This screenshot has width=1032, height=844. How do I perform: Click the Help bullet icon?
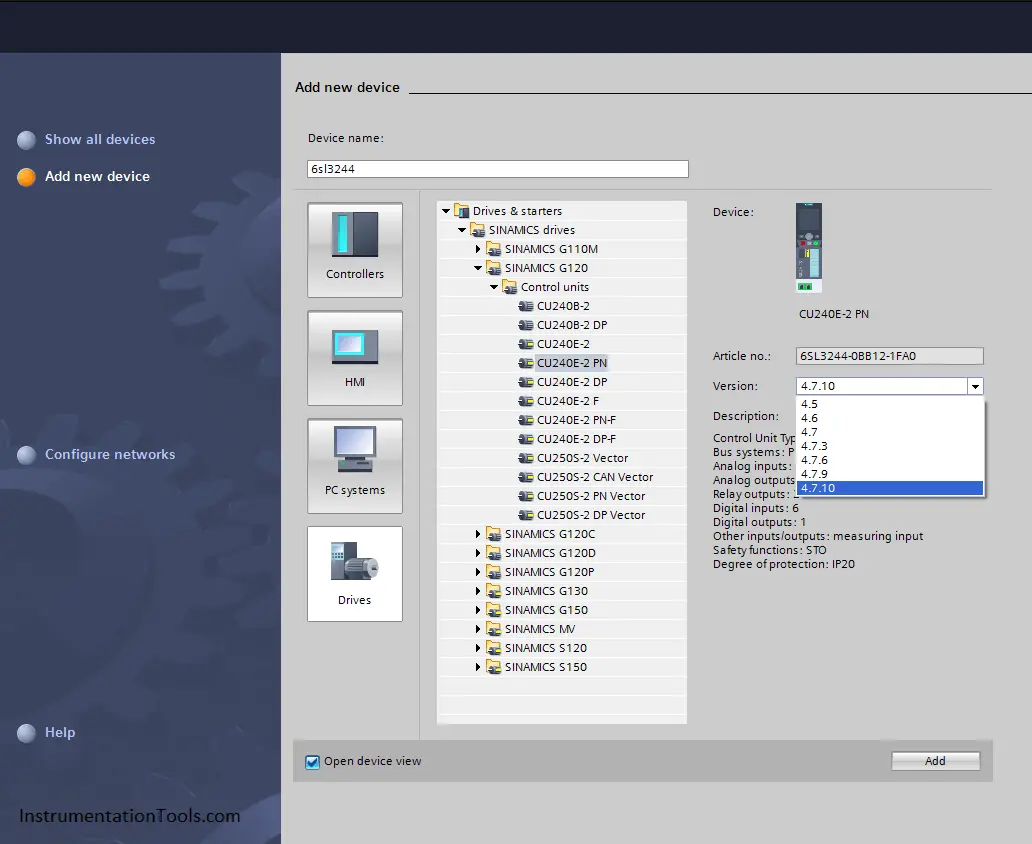coord(26,733)
